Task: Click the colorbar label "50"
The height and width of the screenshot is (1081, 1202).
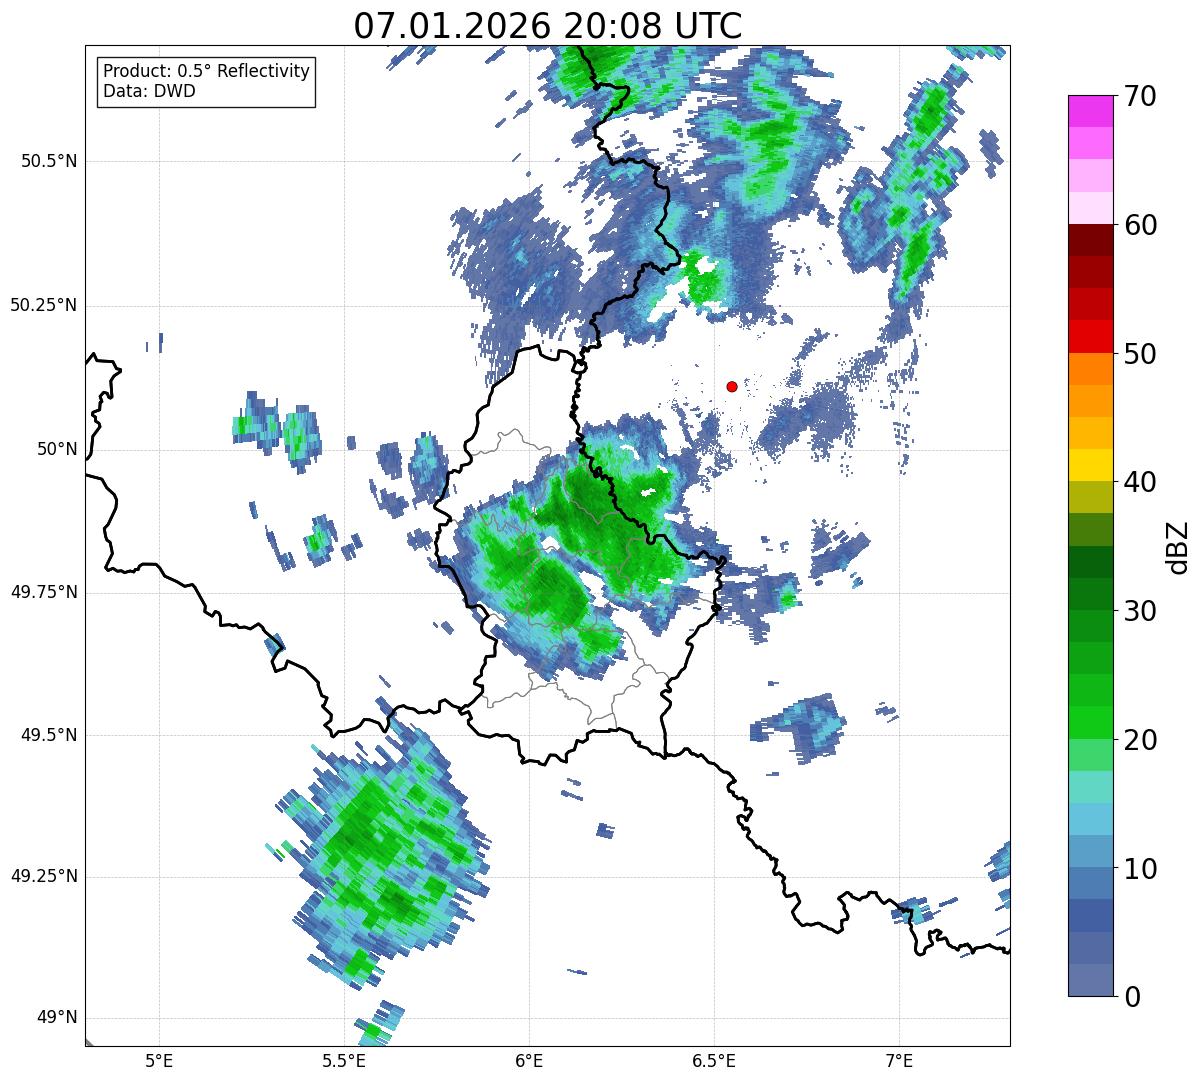Action: click(1141, 353)
